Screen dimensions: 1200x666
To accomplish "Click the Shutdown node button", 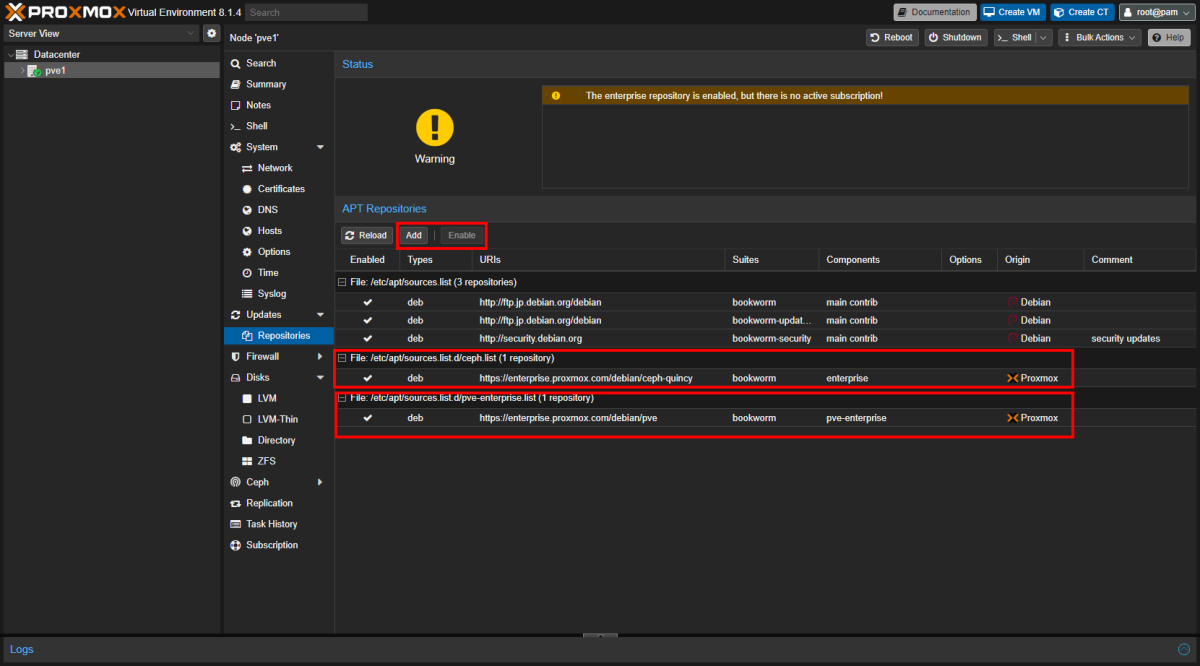I will point(955,37).
